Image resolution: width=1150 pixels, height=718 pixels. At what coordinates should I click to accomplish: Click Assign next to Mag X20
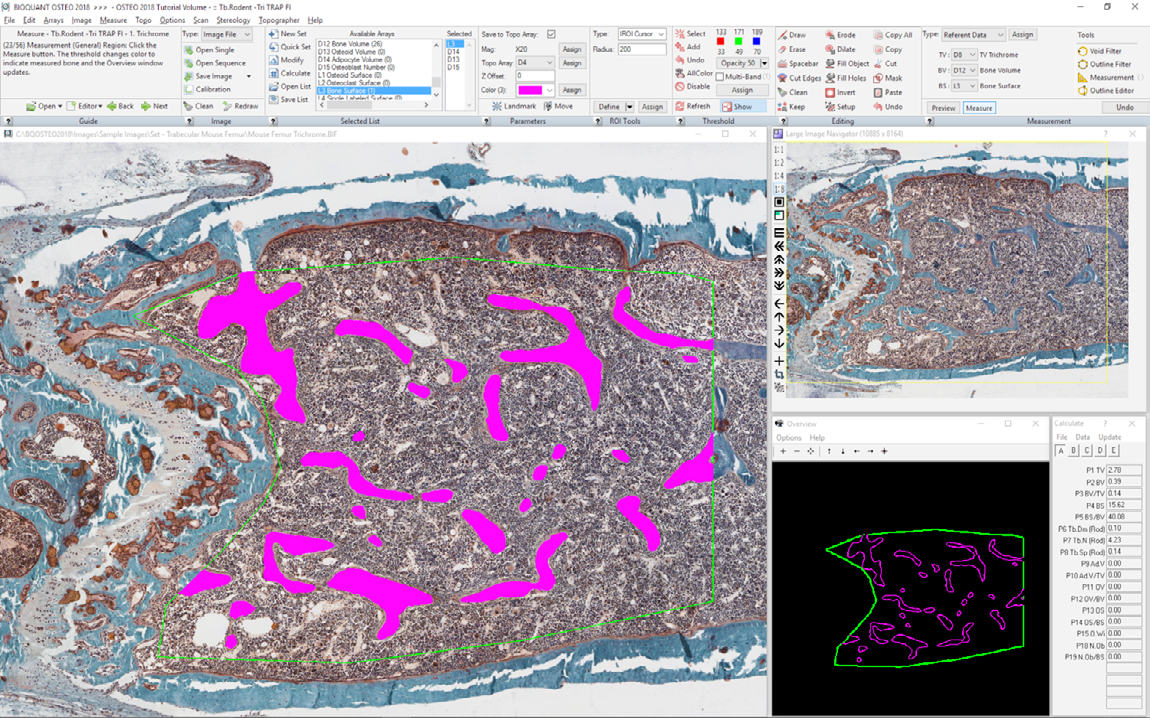click(572, 49)
